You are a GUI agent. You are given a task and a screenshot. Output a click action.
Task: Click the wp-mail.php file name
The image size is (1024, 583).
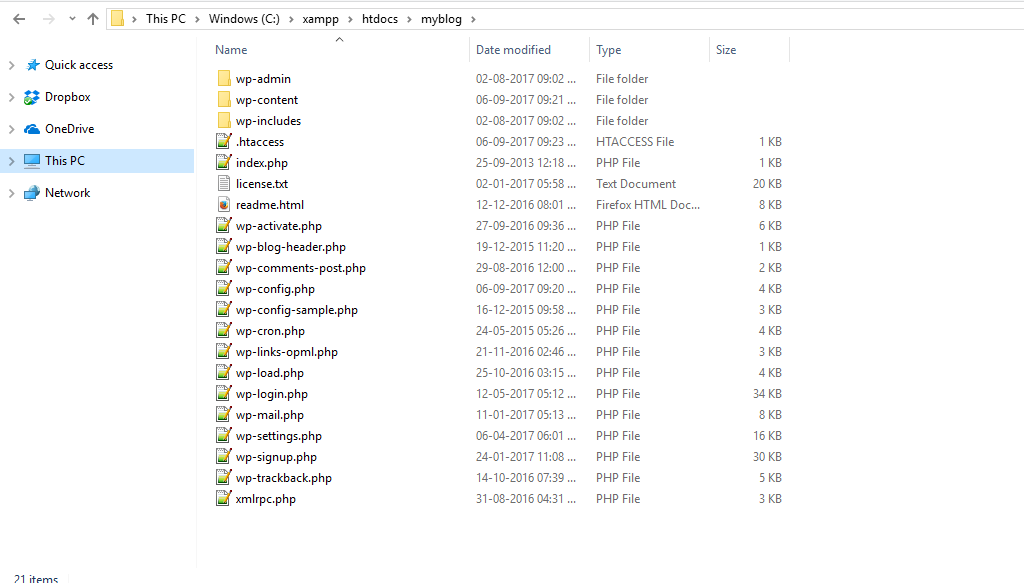(x=270, y=415)
